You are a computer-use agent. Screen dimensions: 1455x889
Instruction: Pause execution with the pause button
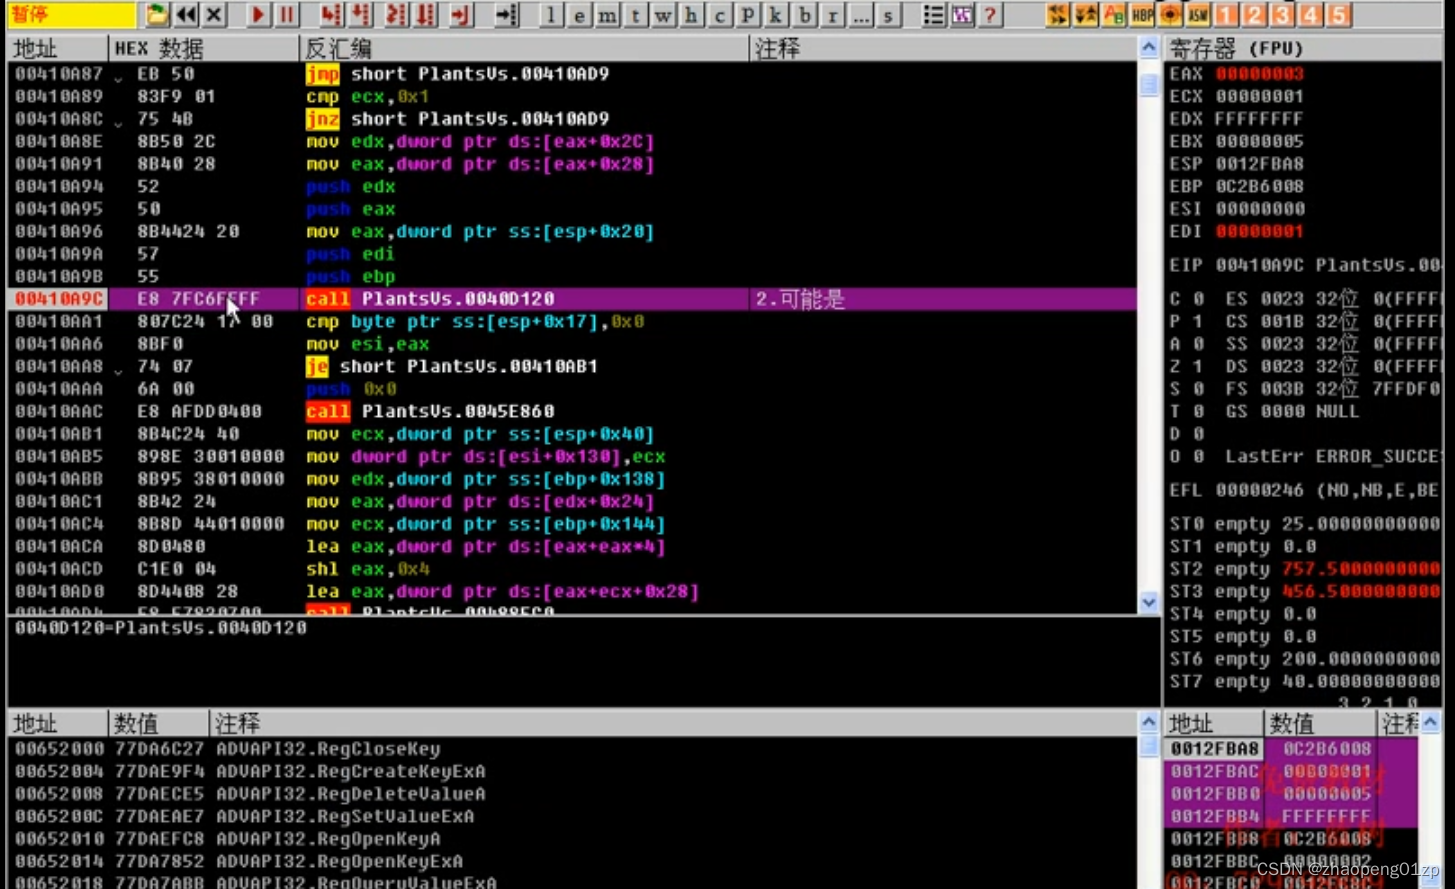287,15
